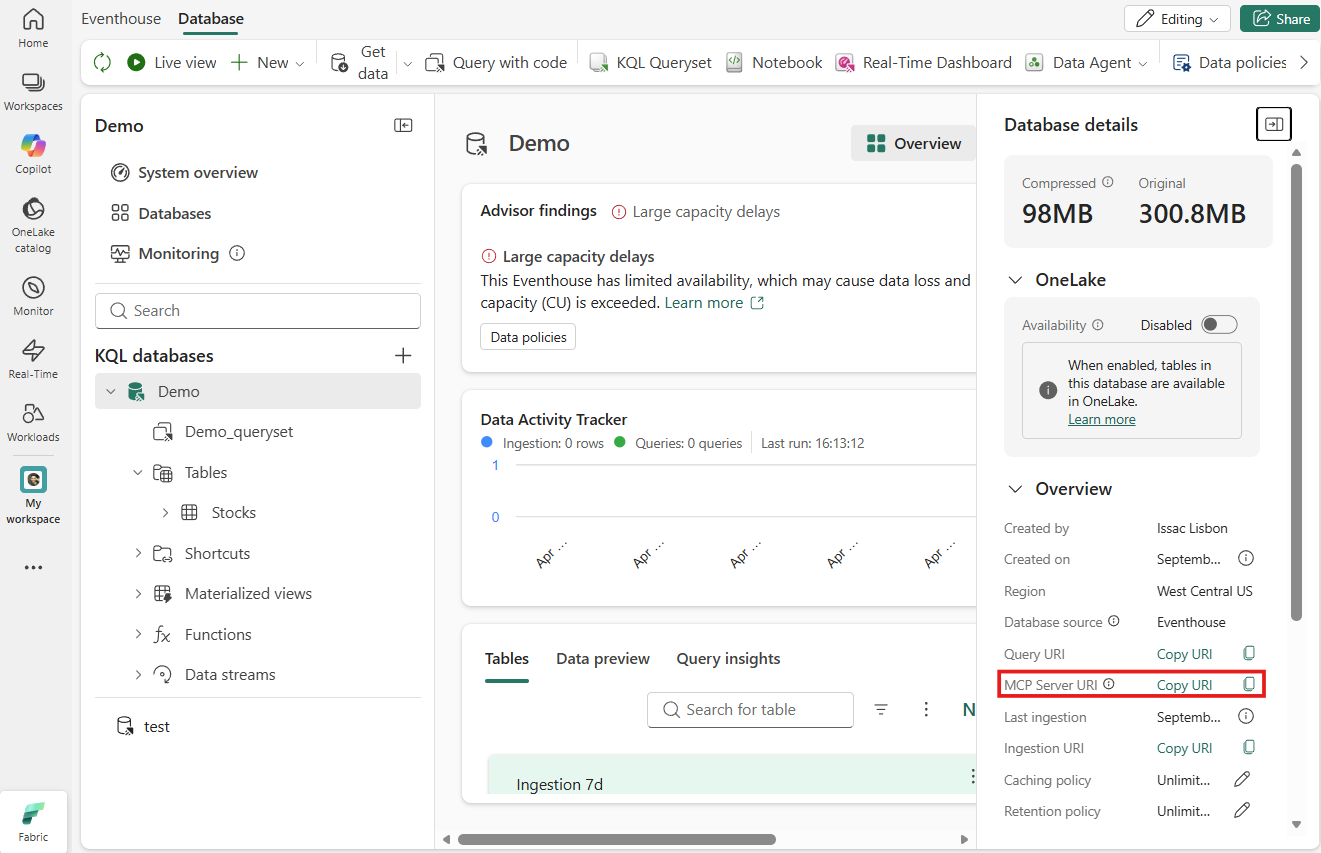The image size is (1321, 853).
Task: Open System overview in the explorer
Action: coord(184,173)
